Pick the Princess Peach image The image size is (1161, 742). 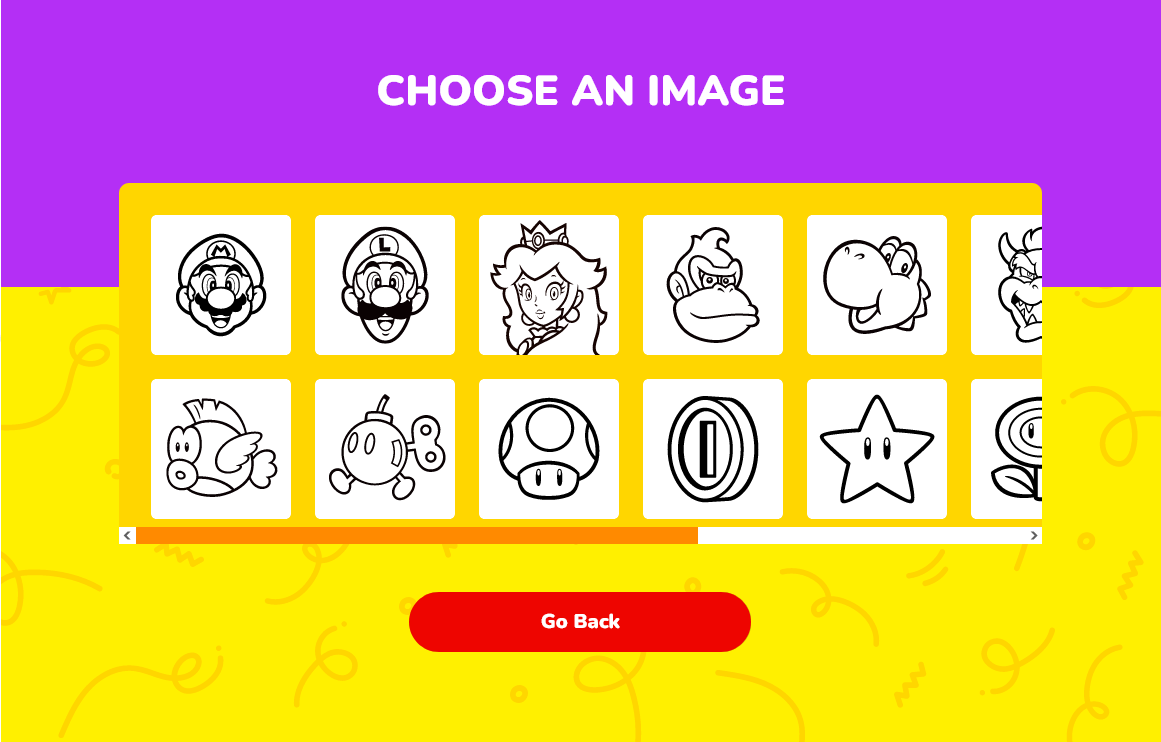(x=549, y=285)
